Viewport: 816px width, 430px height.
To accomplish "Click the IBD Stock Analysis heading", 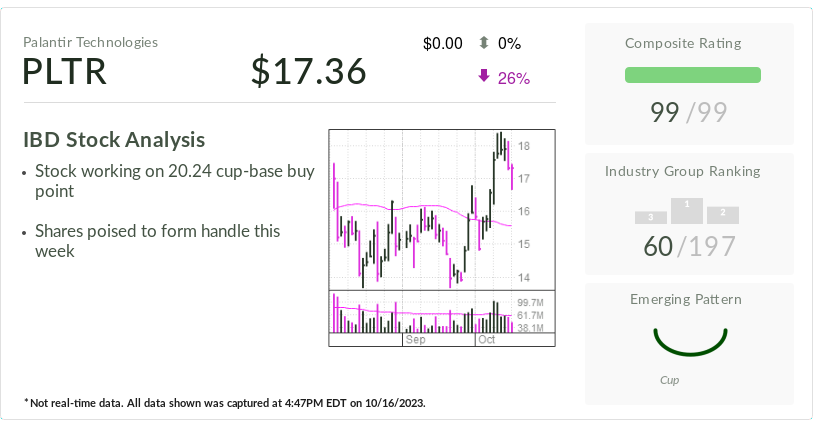I will (x=114, y=140).
